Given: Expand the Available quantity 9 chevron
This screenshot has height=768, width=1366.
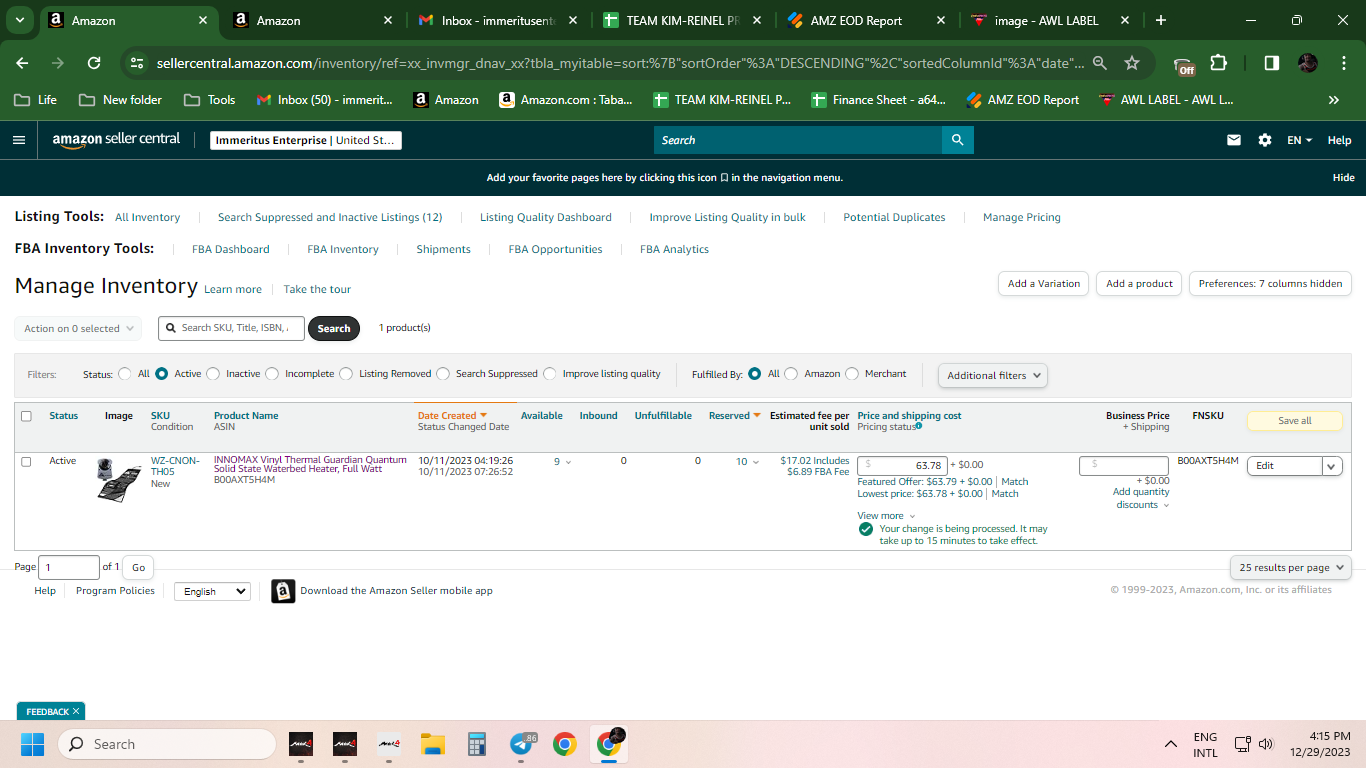Looking at the screenshot, I should click(x=569, y=462).
